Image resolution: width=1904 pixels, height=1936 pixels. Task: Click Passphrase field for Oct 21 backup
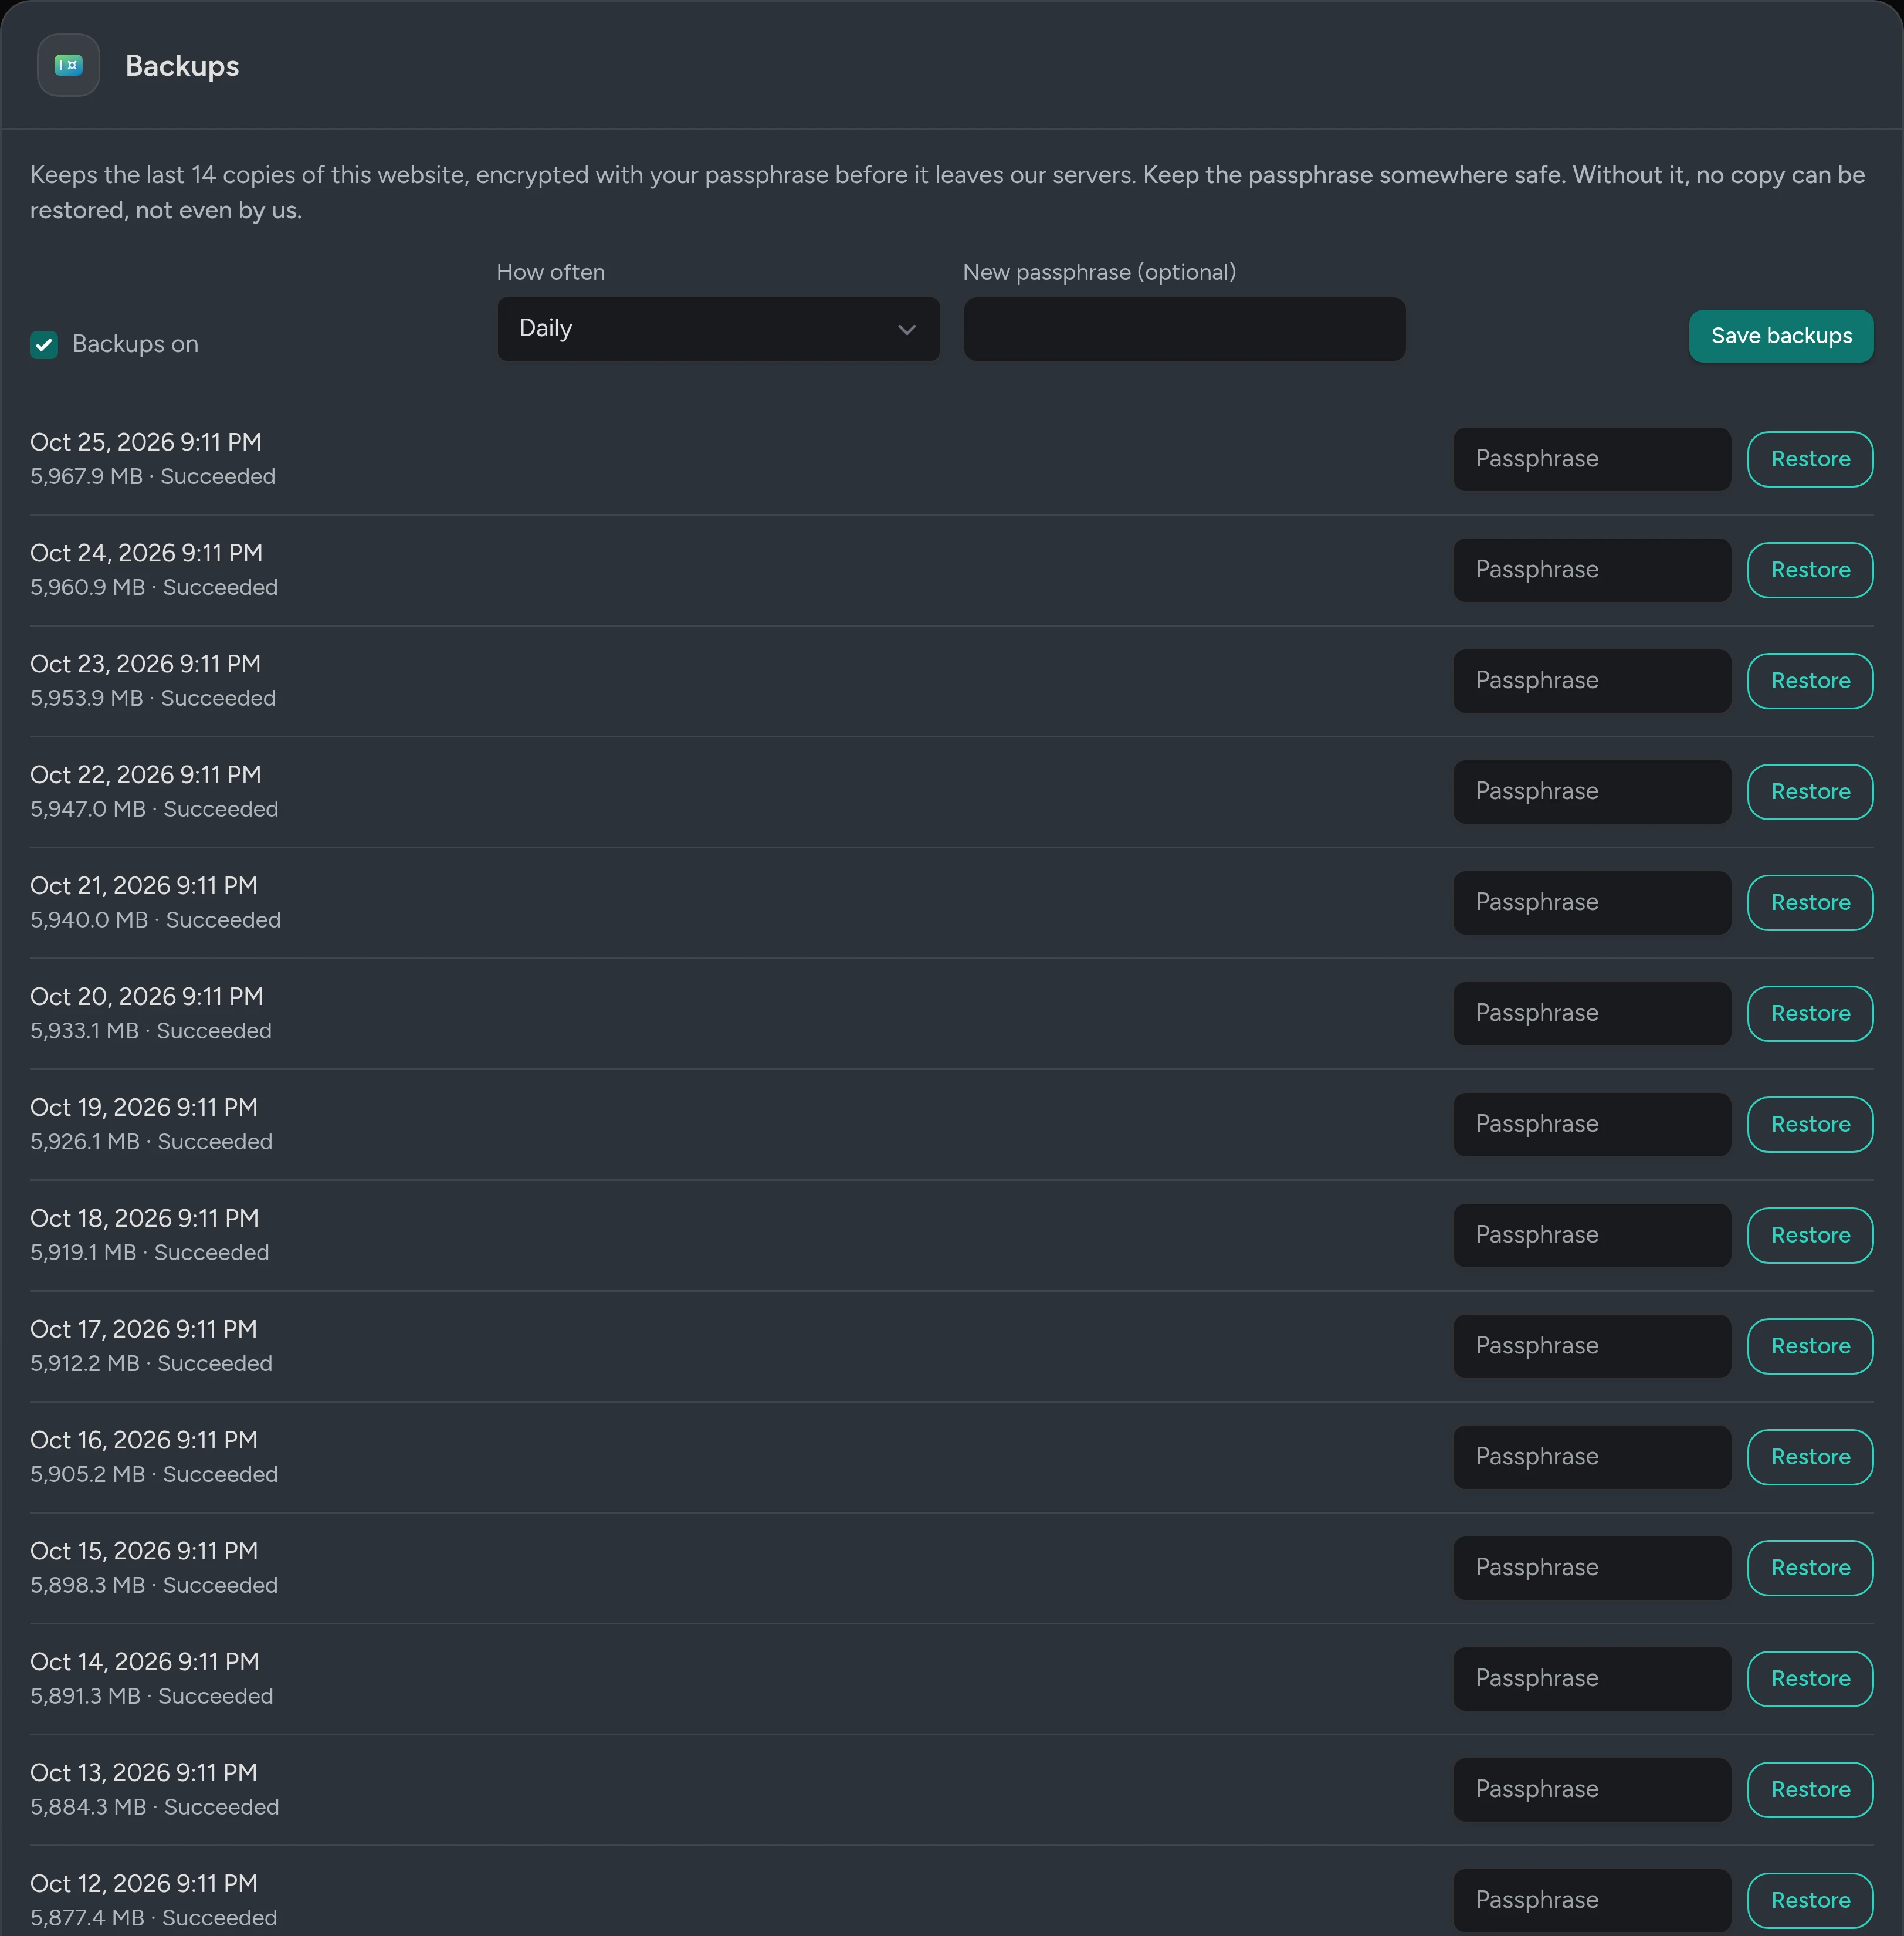[1592, 903]
